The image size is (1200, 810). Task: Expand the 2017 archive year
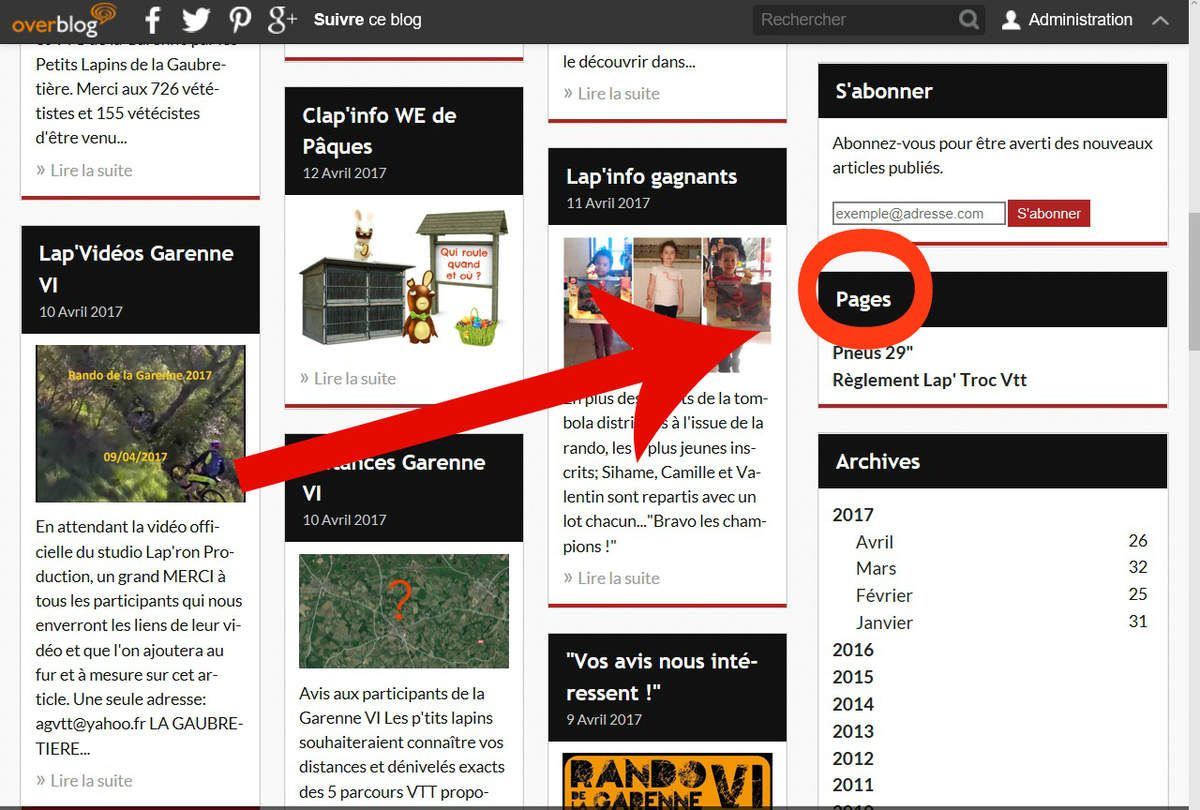pyautogui.click(x=853, y=515)
